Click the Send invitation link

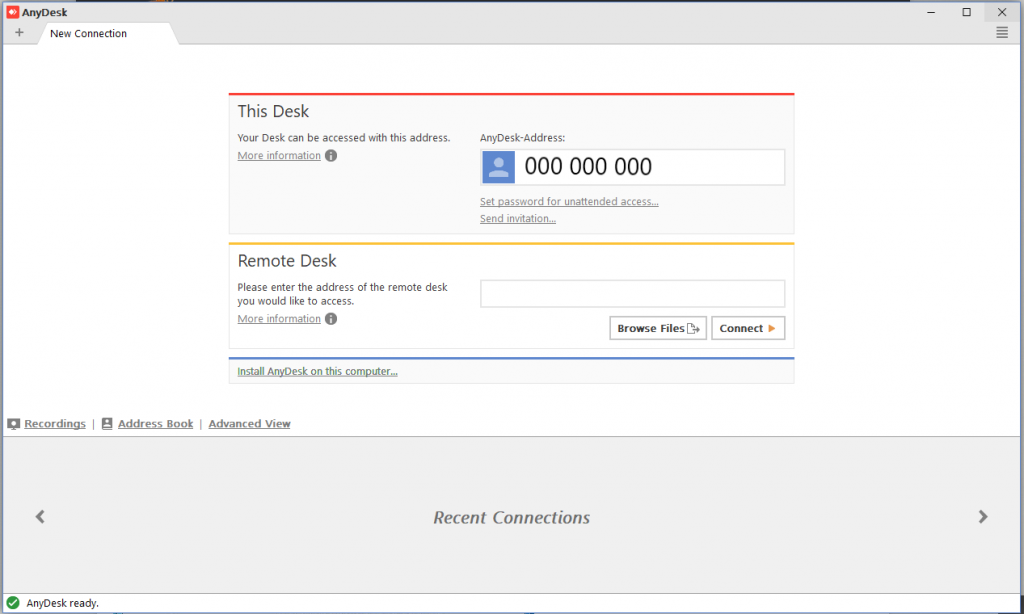(518, 219)
